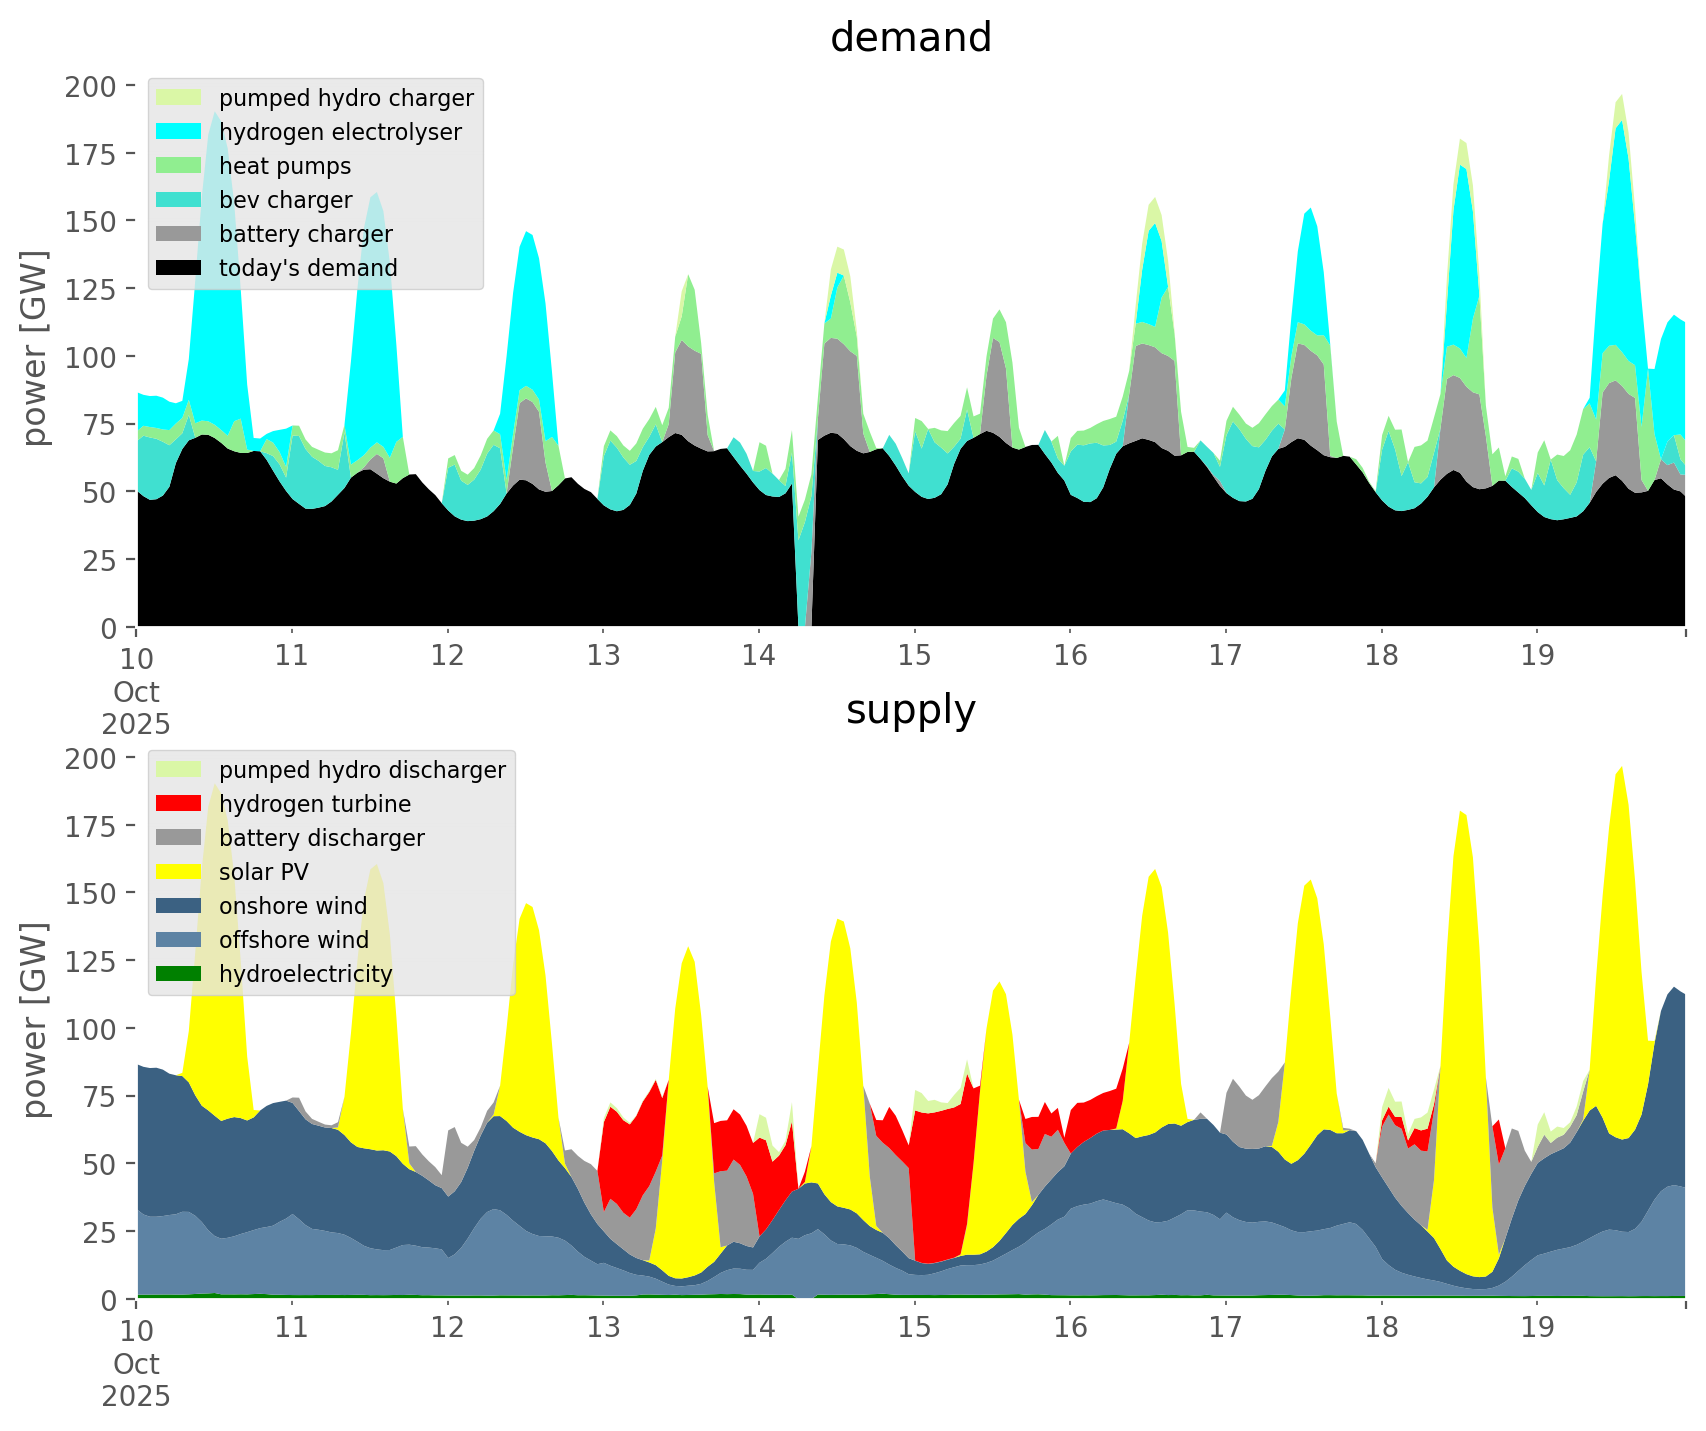
Task: Select the offshore wind legend label
Action: click(294, 940)
